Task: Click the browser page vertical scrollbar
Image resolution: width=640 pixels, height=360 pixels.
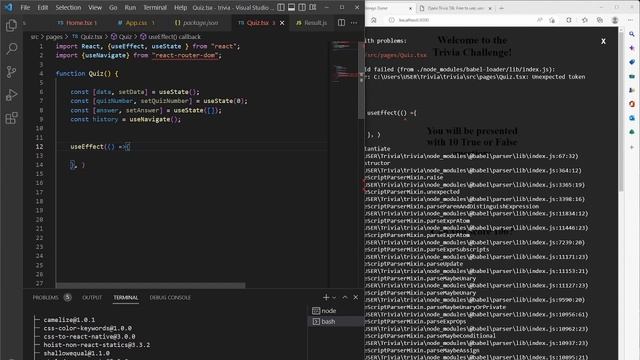Action: pyautogui.click(x=621, y=110)
